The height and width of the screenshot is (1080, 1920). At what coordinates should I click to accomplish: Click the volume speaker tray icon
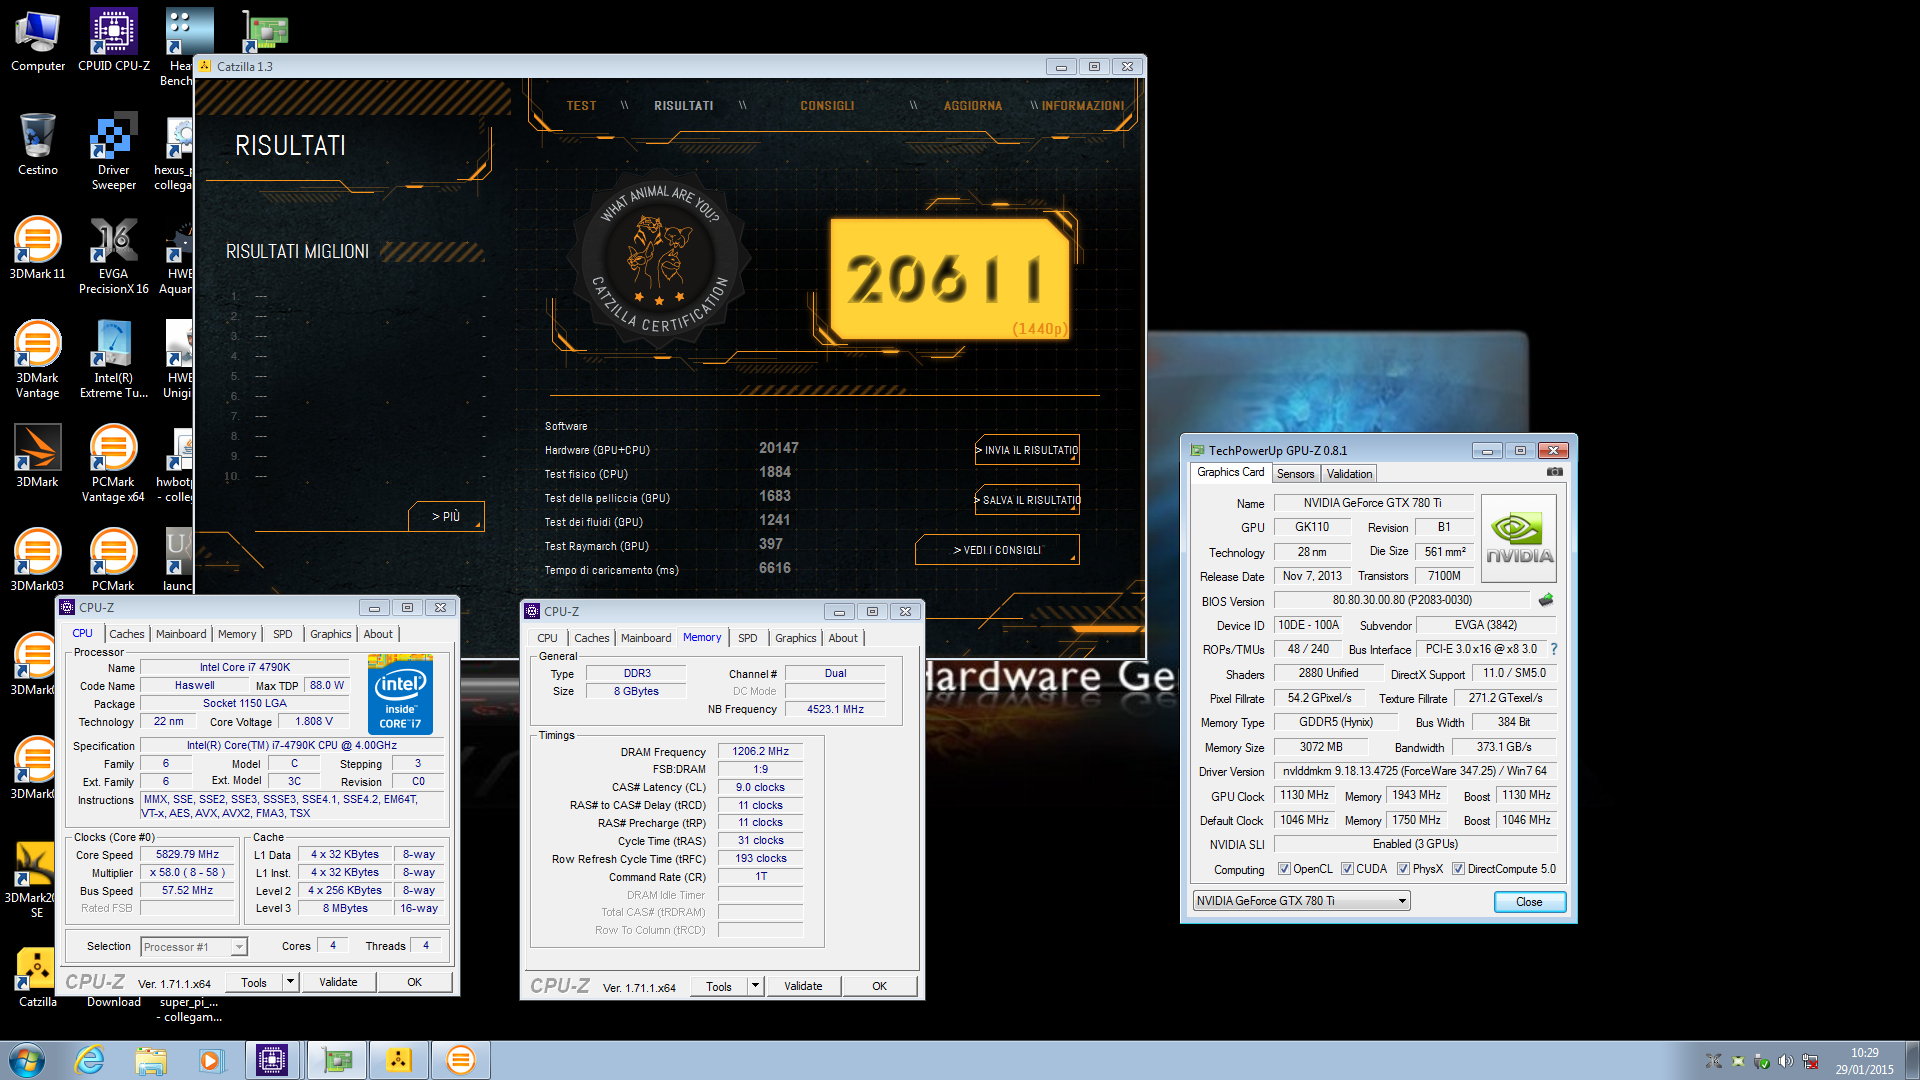tap(1786, 1061)
